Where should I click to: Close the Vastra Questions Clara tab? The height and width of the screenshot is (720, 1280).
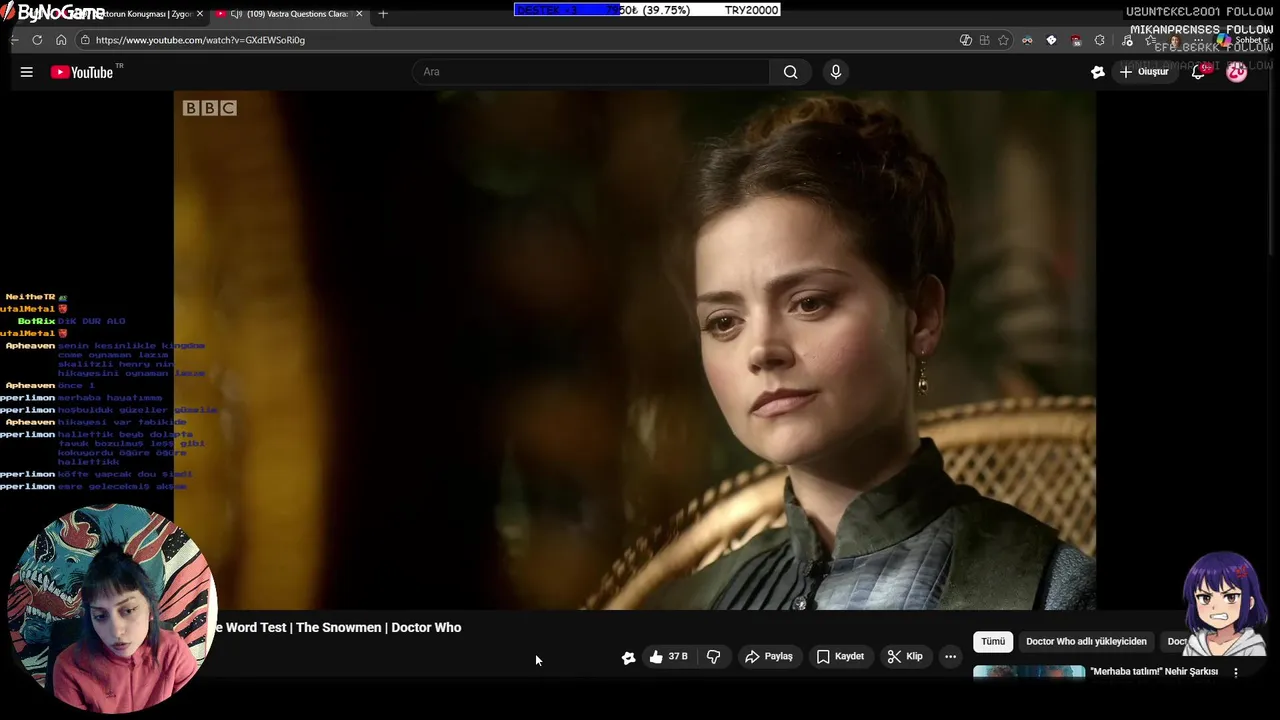coord(360,14)
